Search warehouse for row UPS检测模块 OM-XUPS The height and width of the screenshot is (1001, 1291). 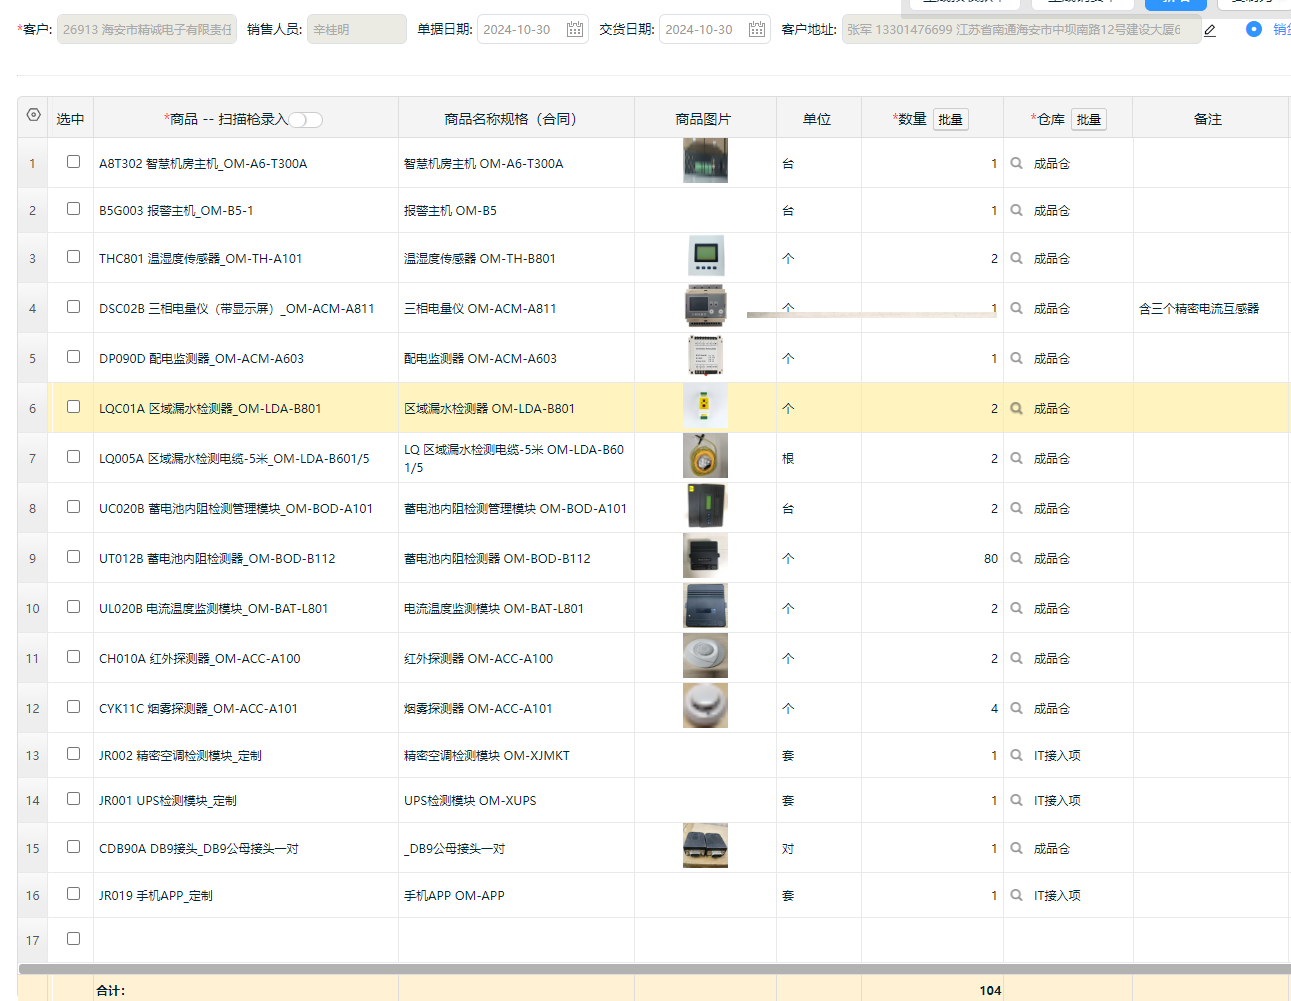coord(1016,800)
